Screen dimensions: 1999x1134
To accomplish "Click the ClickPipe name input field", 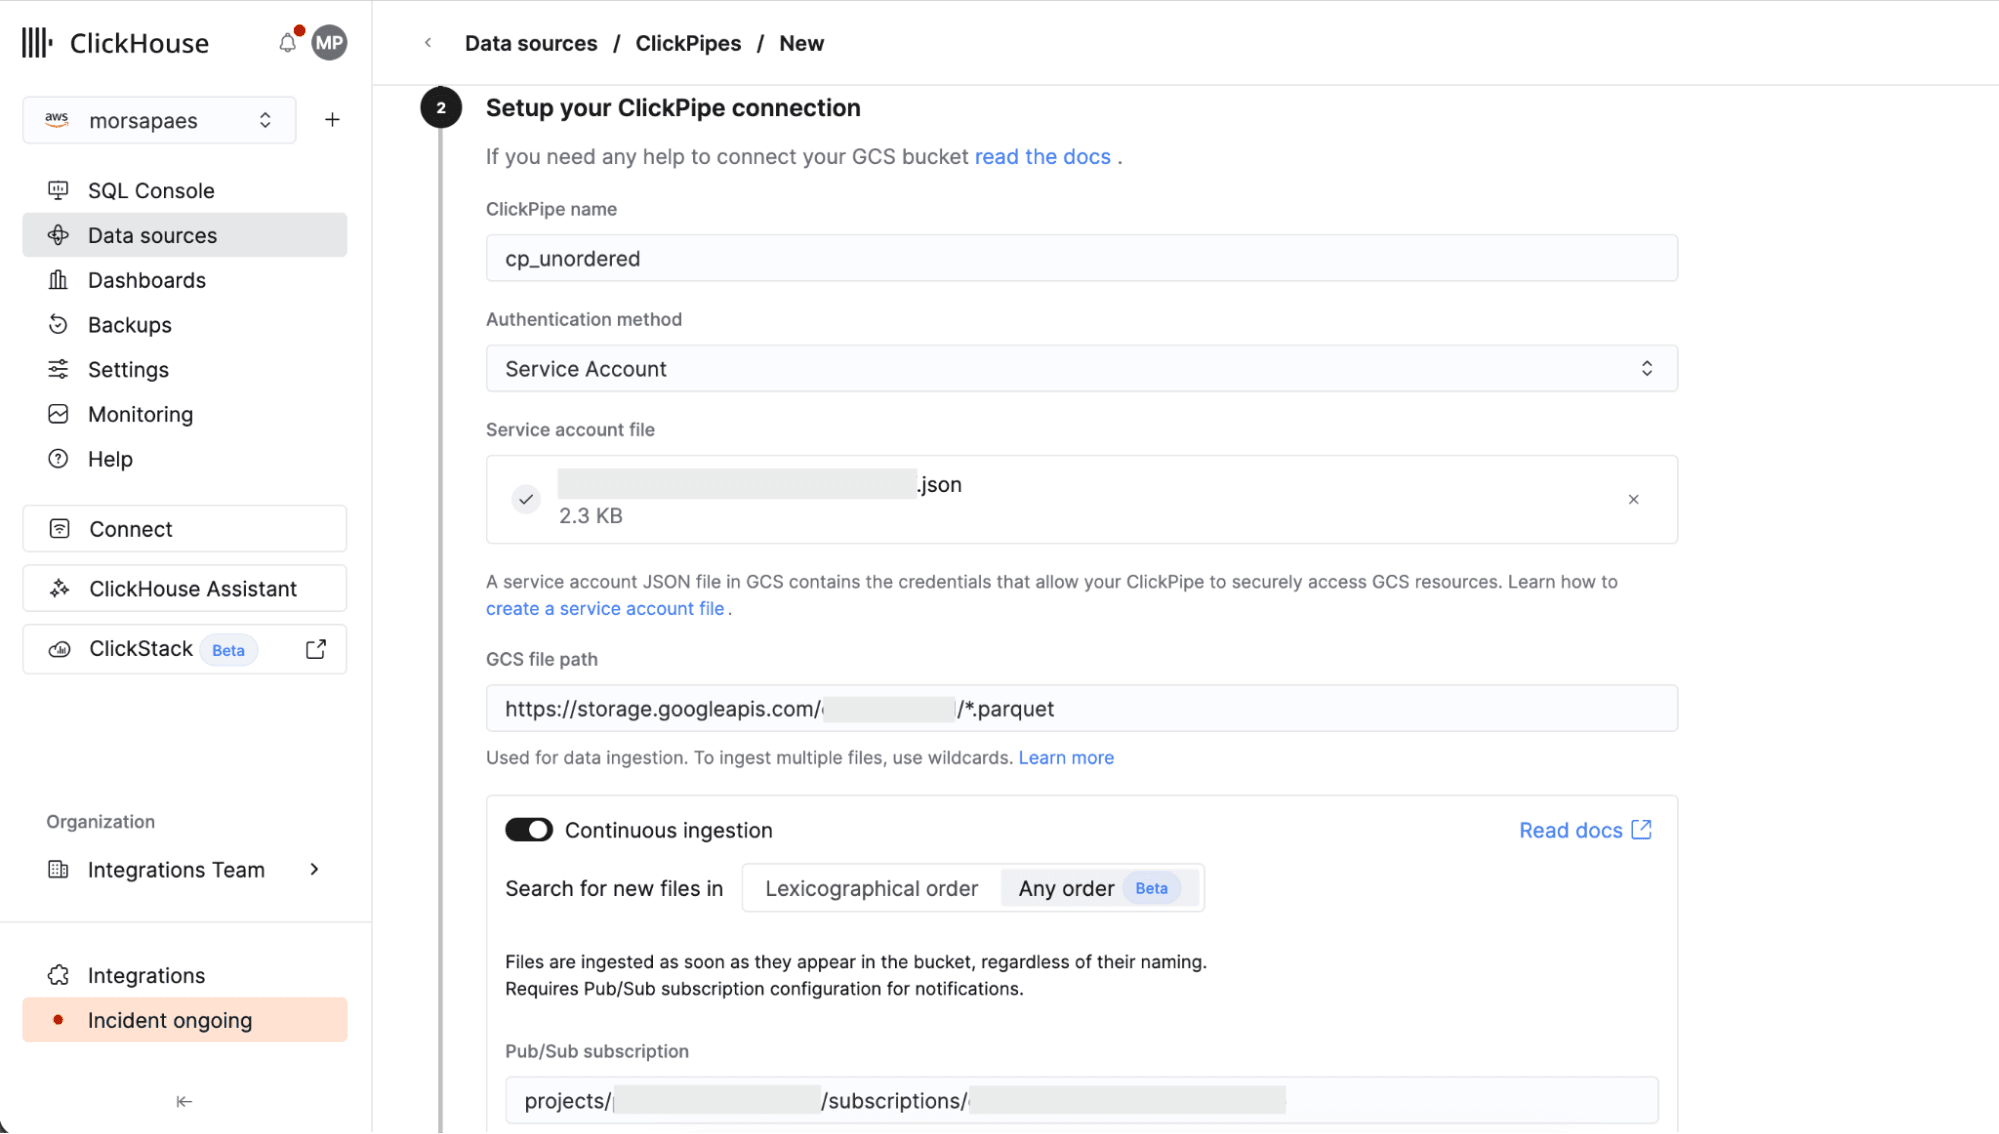I will [x=1081, y=259].
